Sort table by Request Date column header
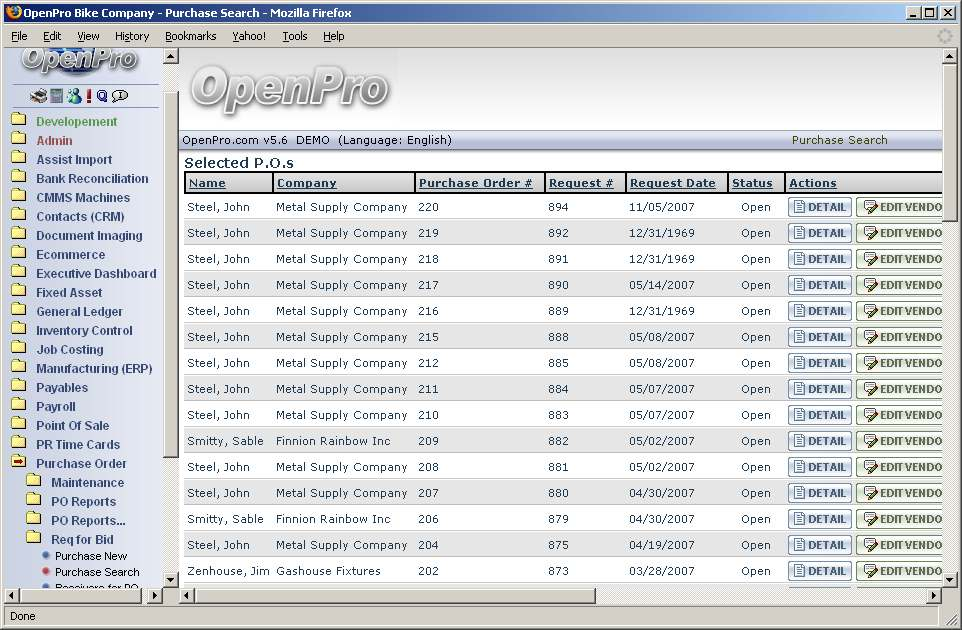The height and width of the screenshot is (630, 962). (x=672, y=183)
